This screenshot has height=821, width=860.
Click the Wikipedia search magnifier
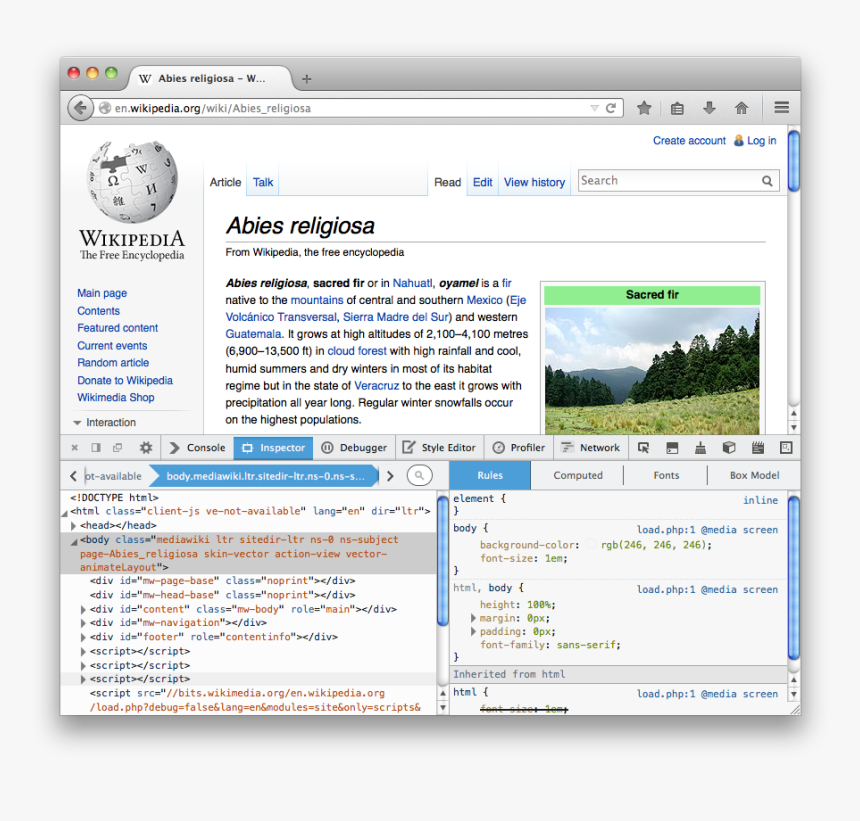767,181
